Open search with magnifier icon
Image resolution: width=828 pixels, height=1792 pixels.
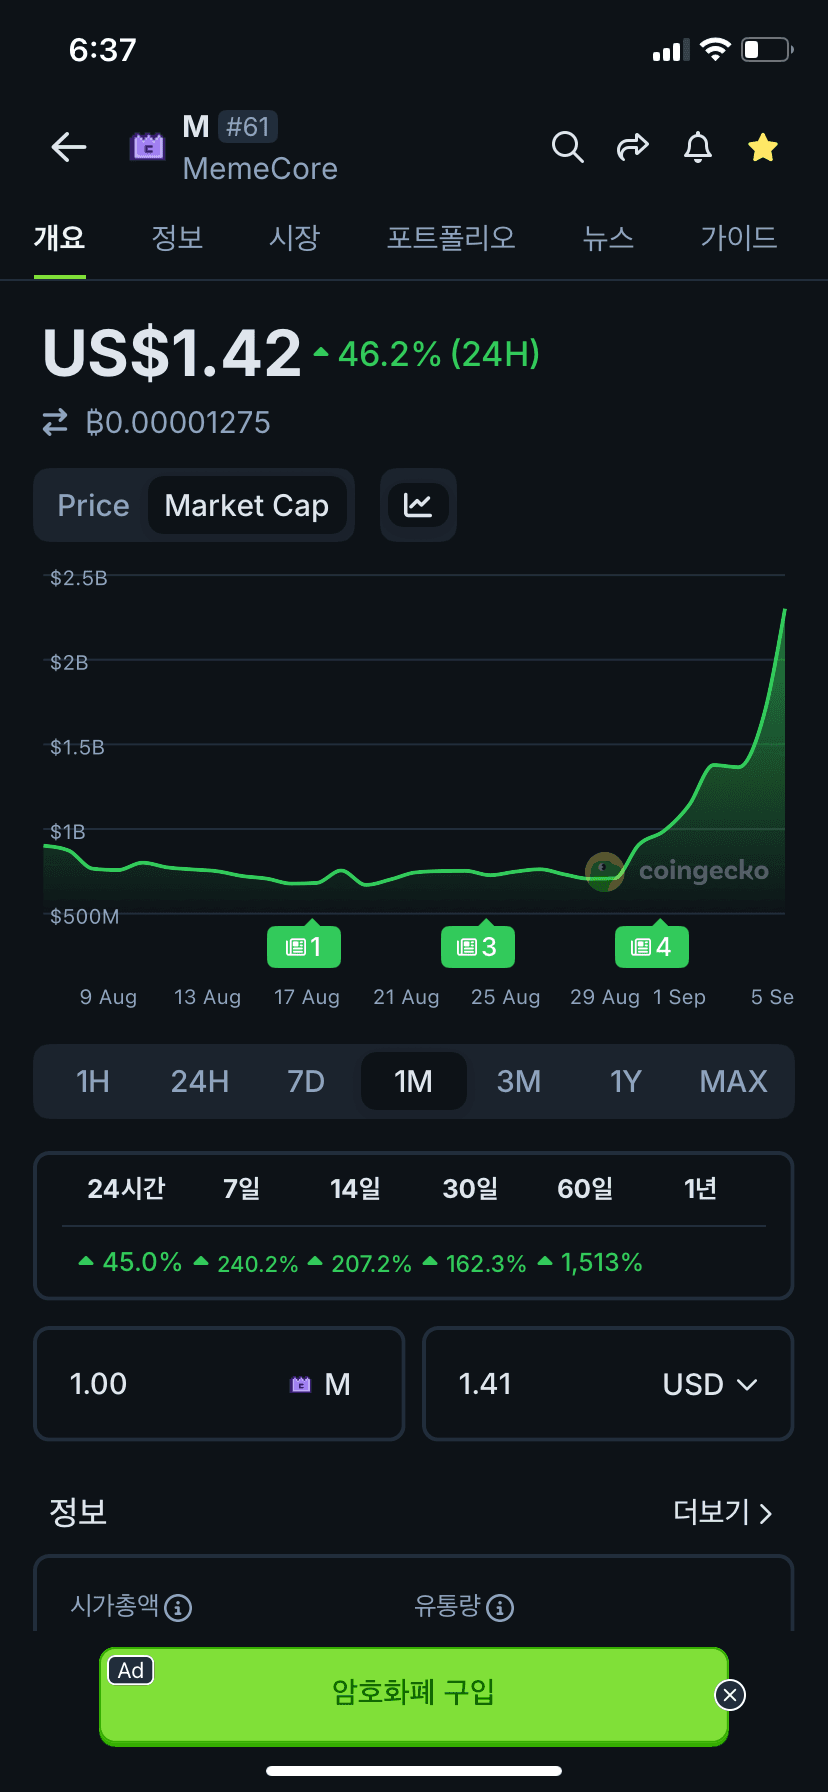(567, 148)
